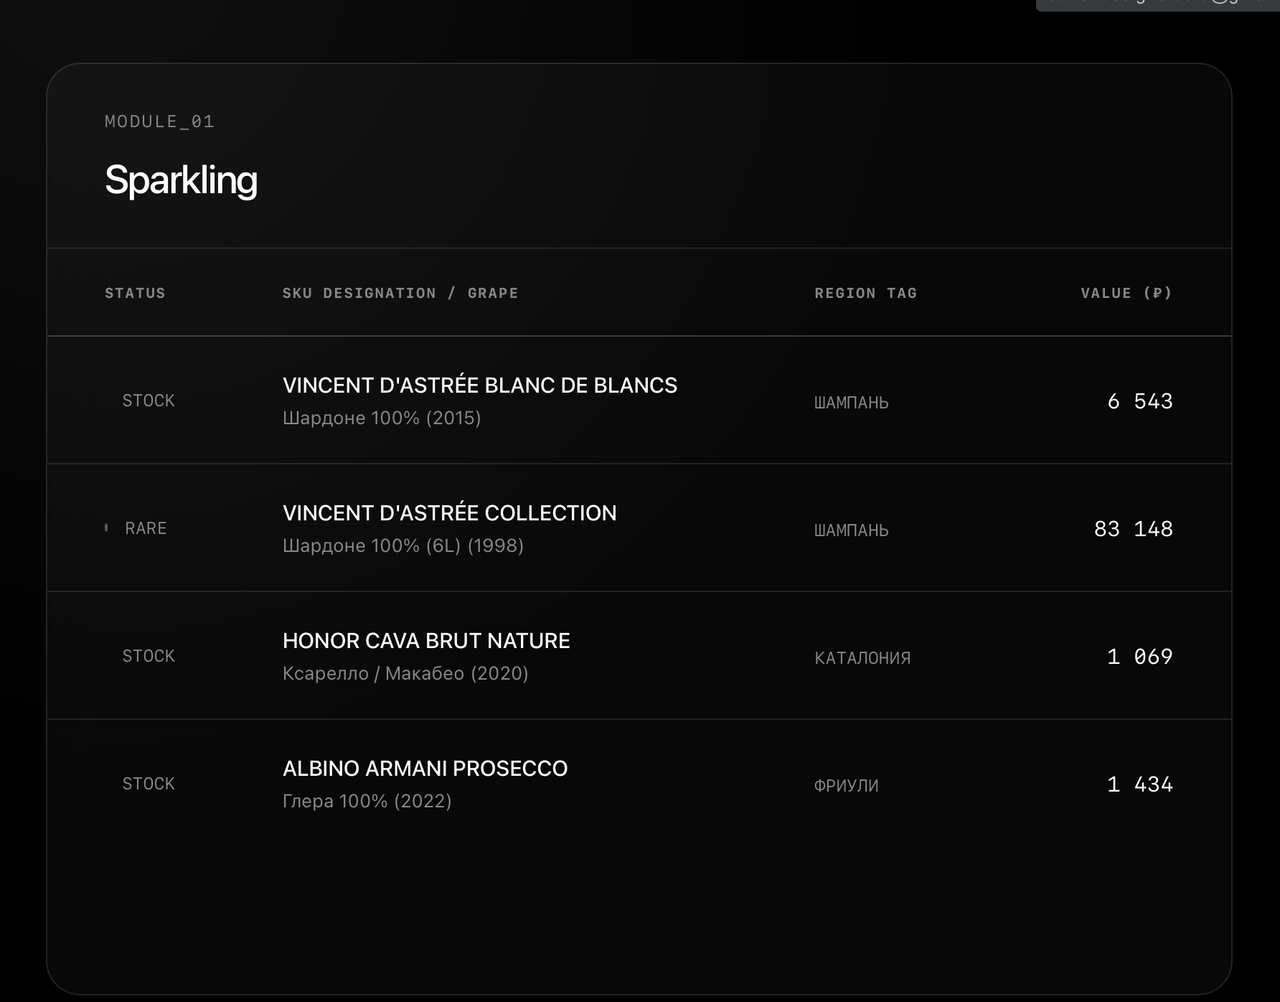The width and height of the screenshot is (1280, 1002).
Task: Click the 6 543 price value
Action: pyautogui.click(x=1140, y=401)
